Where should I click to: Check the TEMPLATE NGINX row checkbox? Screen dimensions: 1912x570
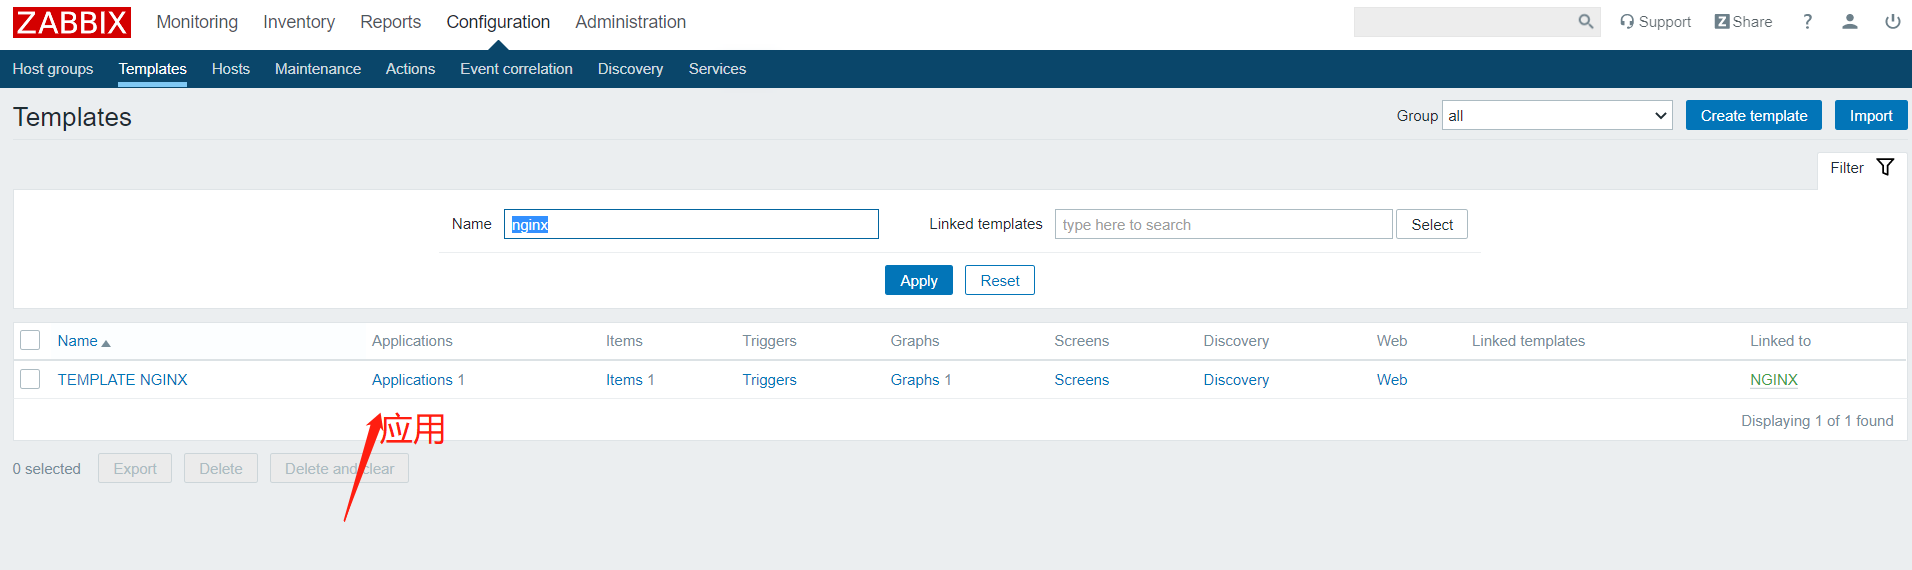coord(30,379)
